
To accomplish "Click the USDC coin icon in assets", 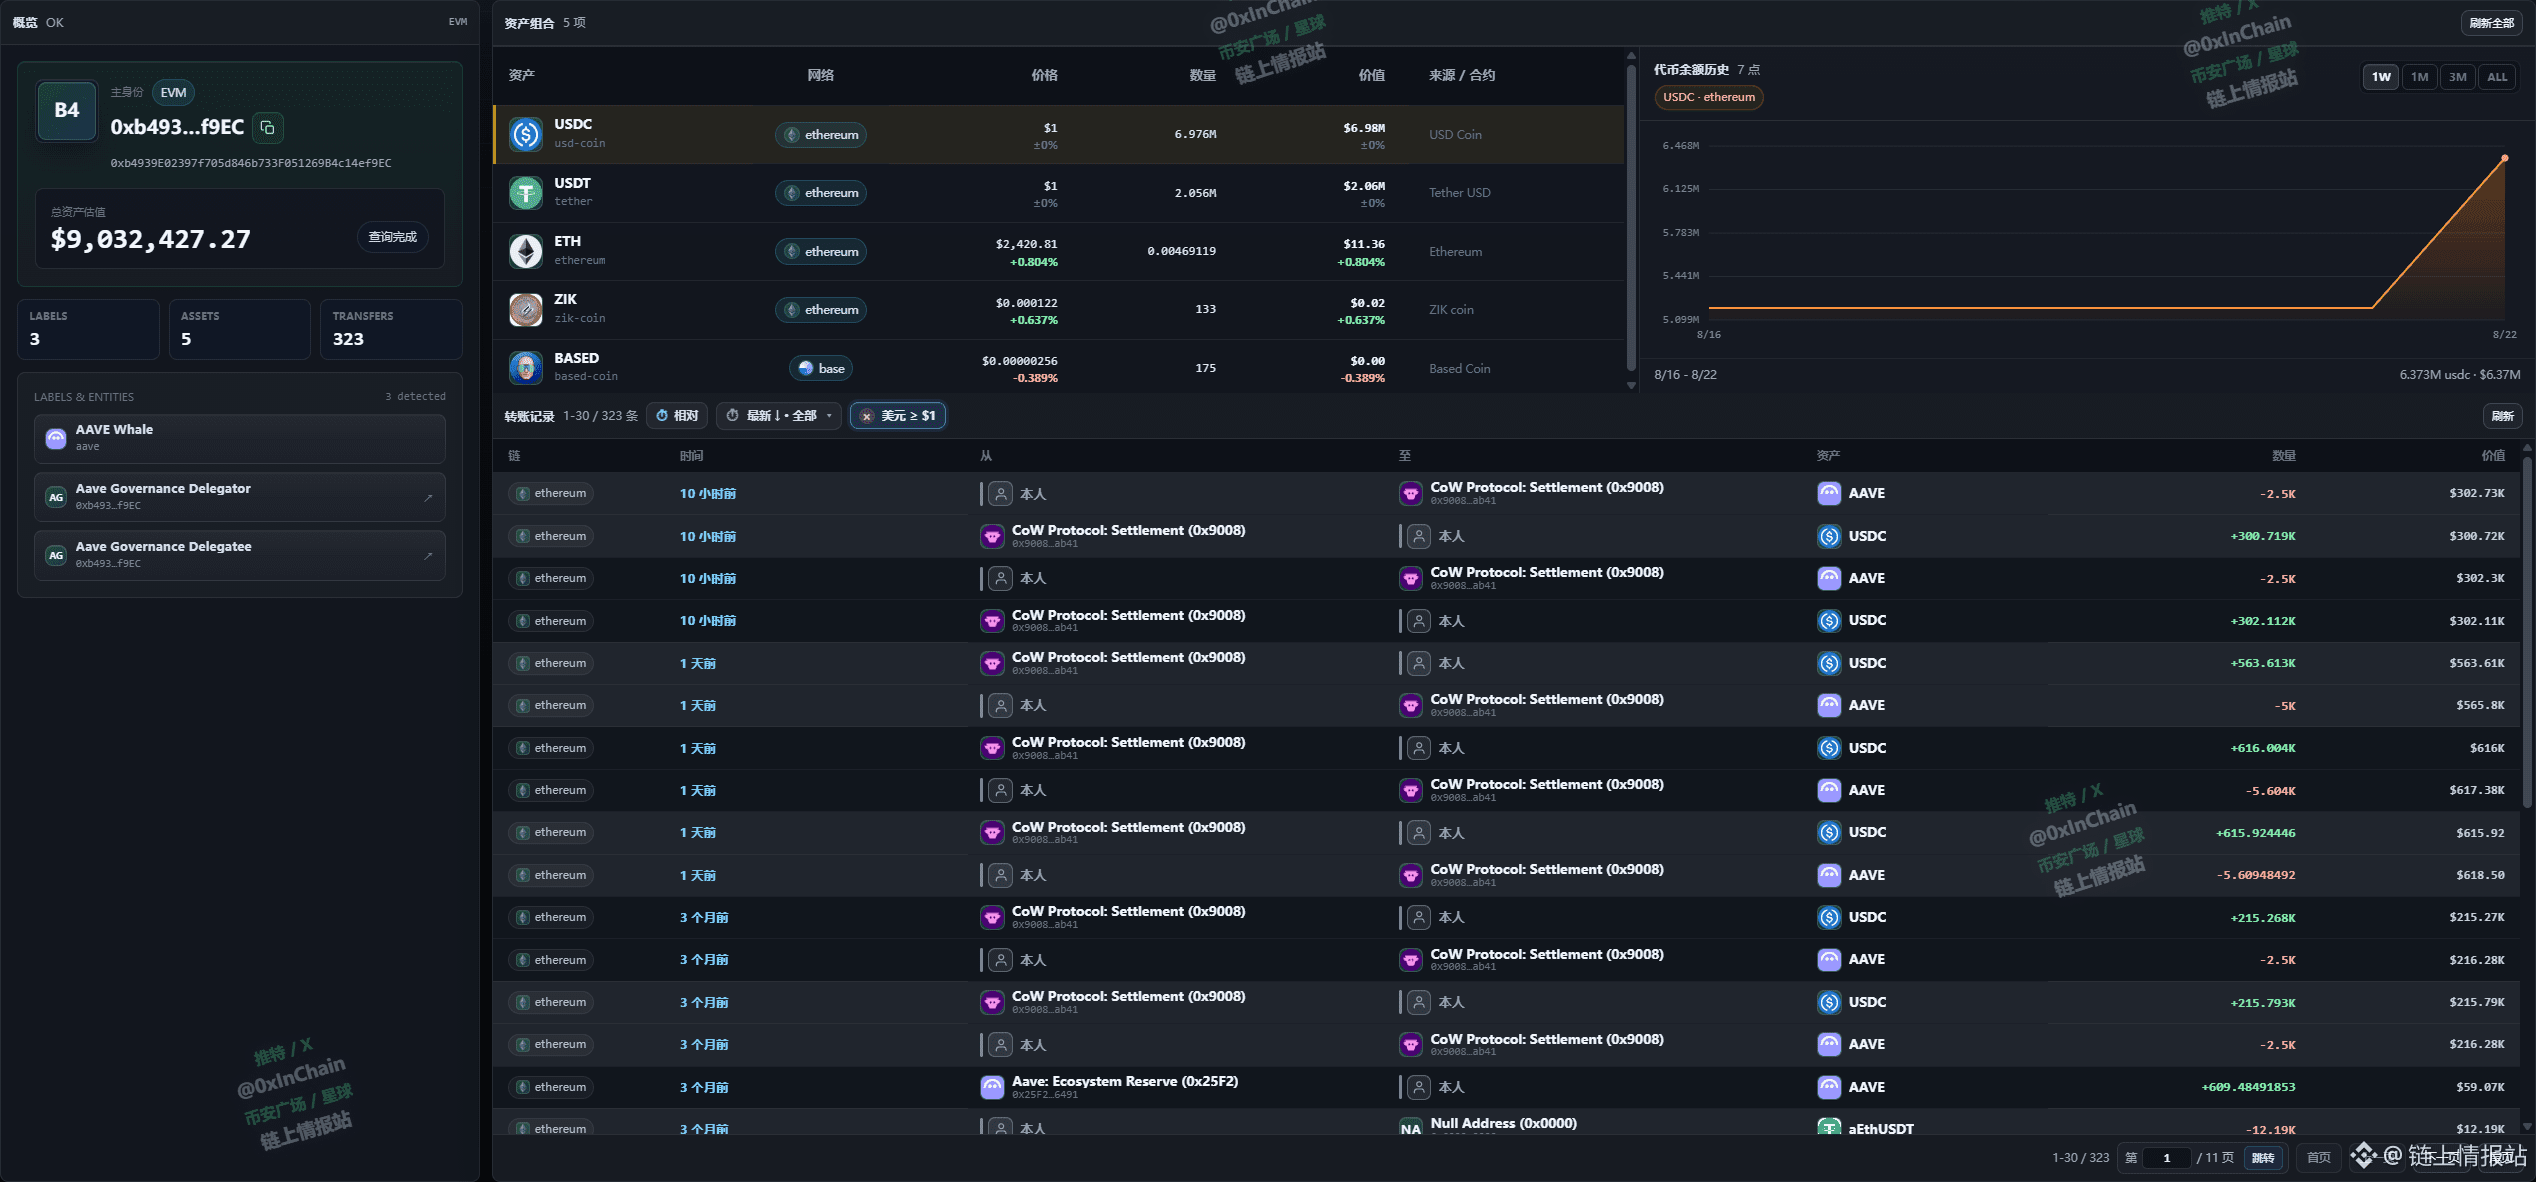I will click(x=526, y=134).
